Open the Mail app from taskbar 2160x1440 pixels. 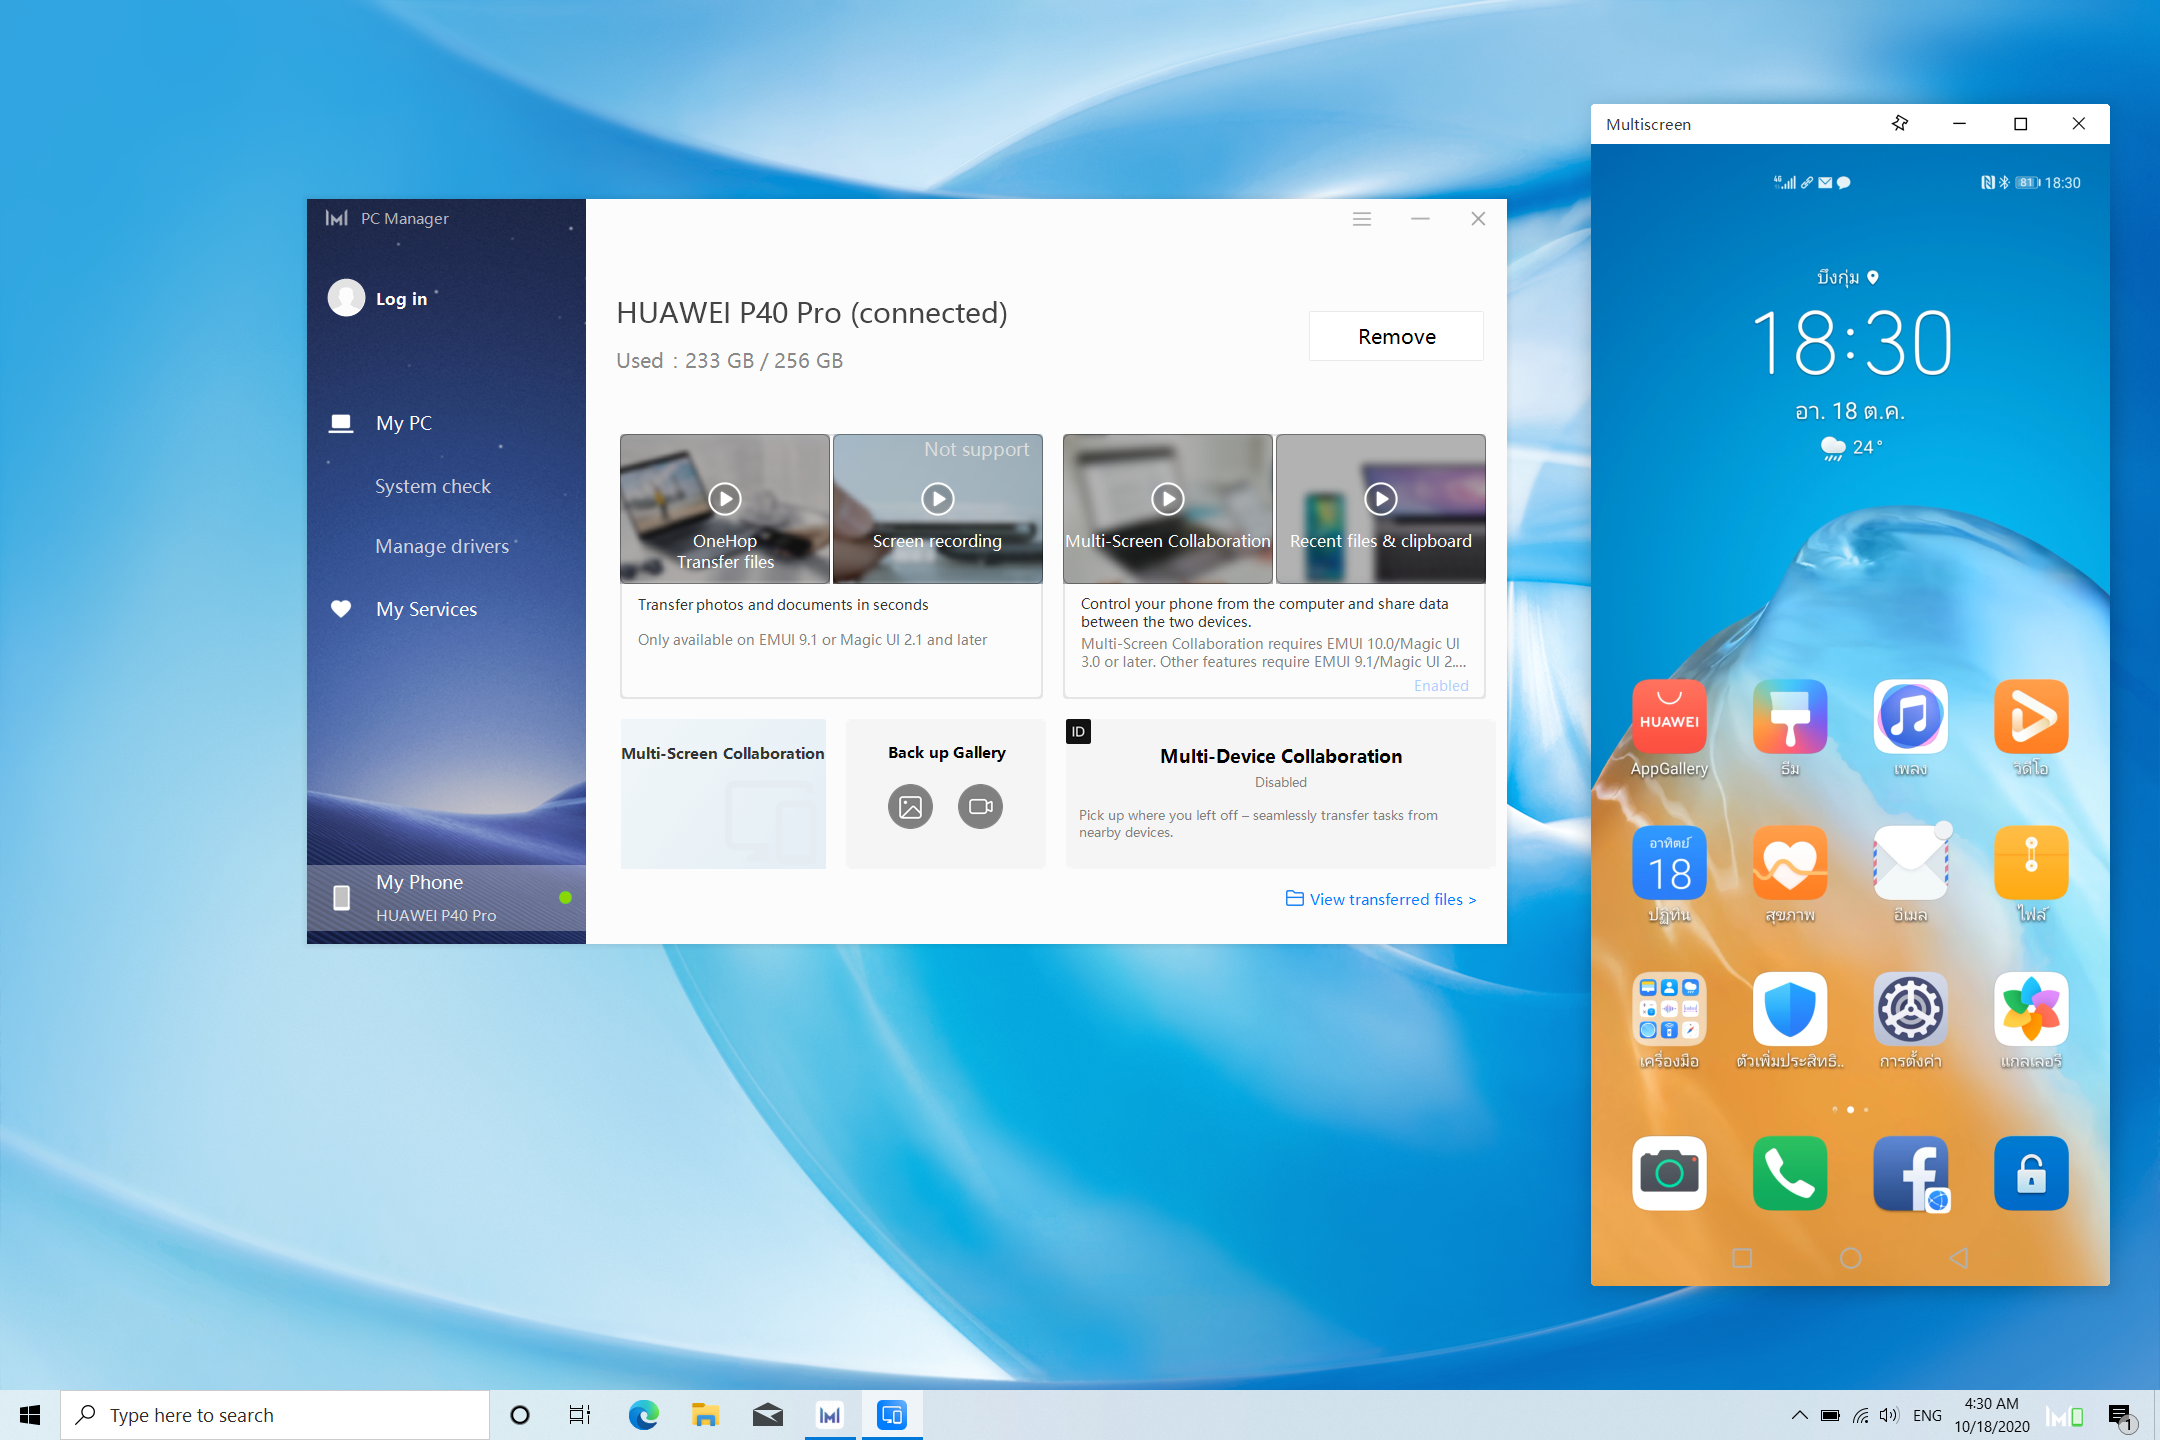[768, 1415]
